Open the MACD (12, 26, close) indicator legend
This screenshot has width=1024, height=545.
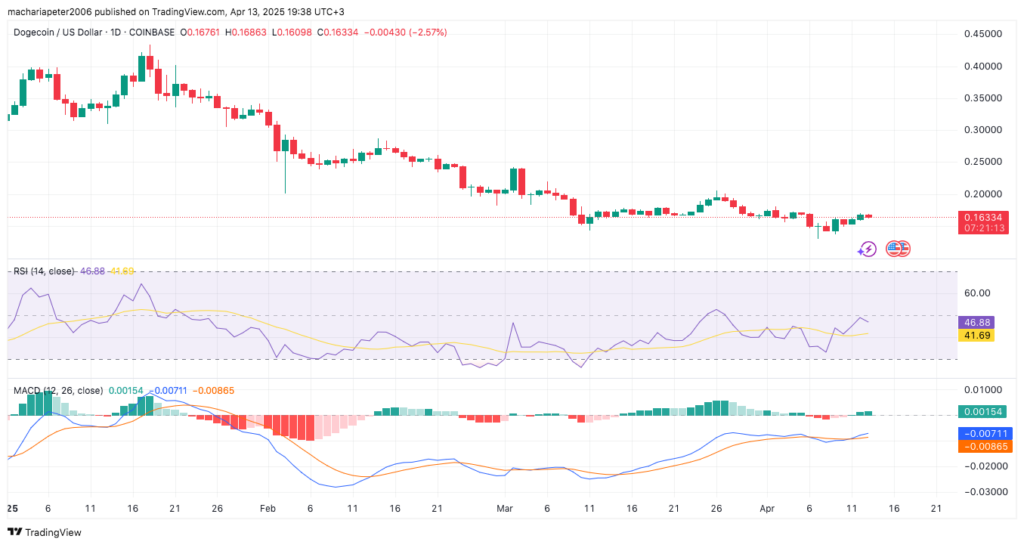click(x=56, y=390)
